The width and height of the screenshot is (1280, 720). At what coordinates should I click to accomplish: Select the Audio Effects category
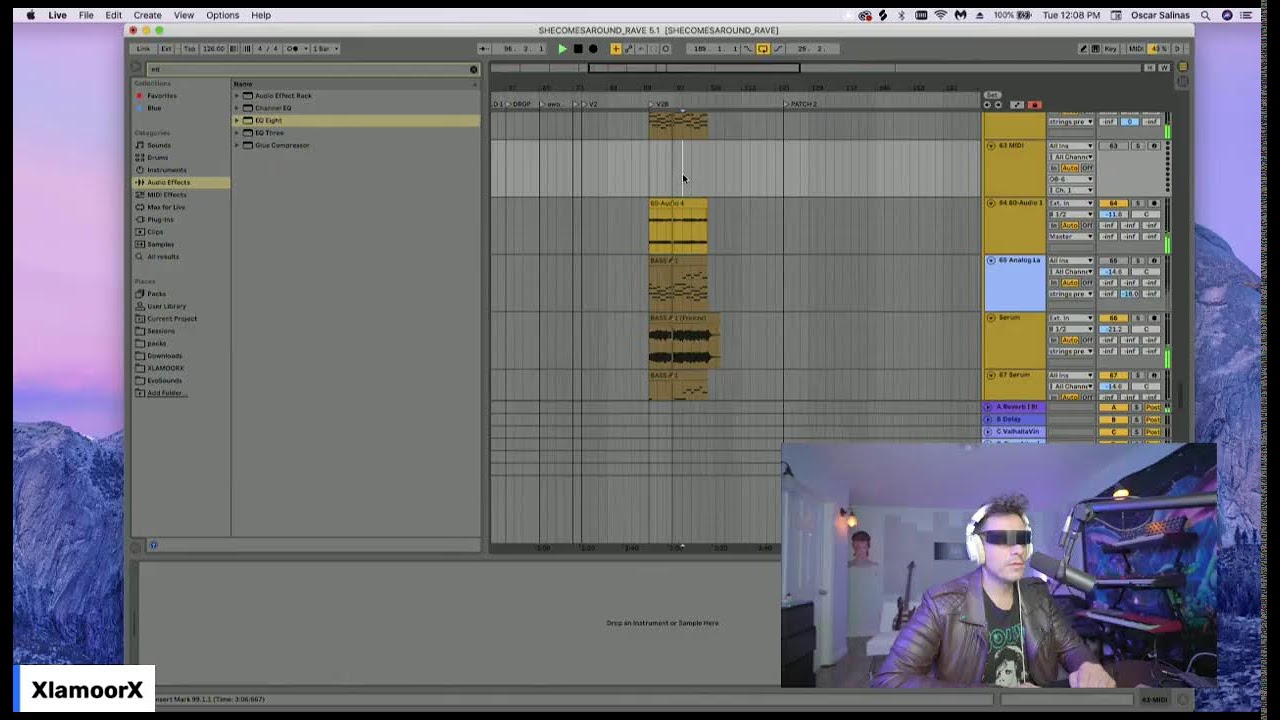pos(168,182)
